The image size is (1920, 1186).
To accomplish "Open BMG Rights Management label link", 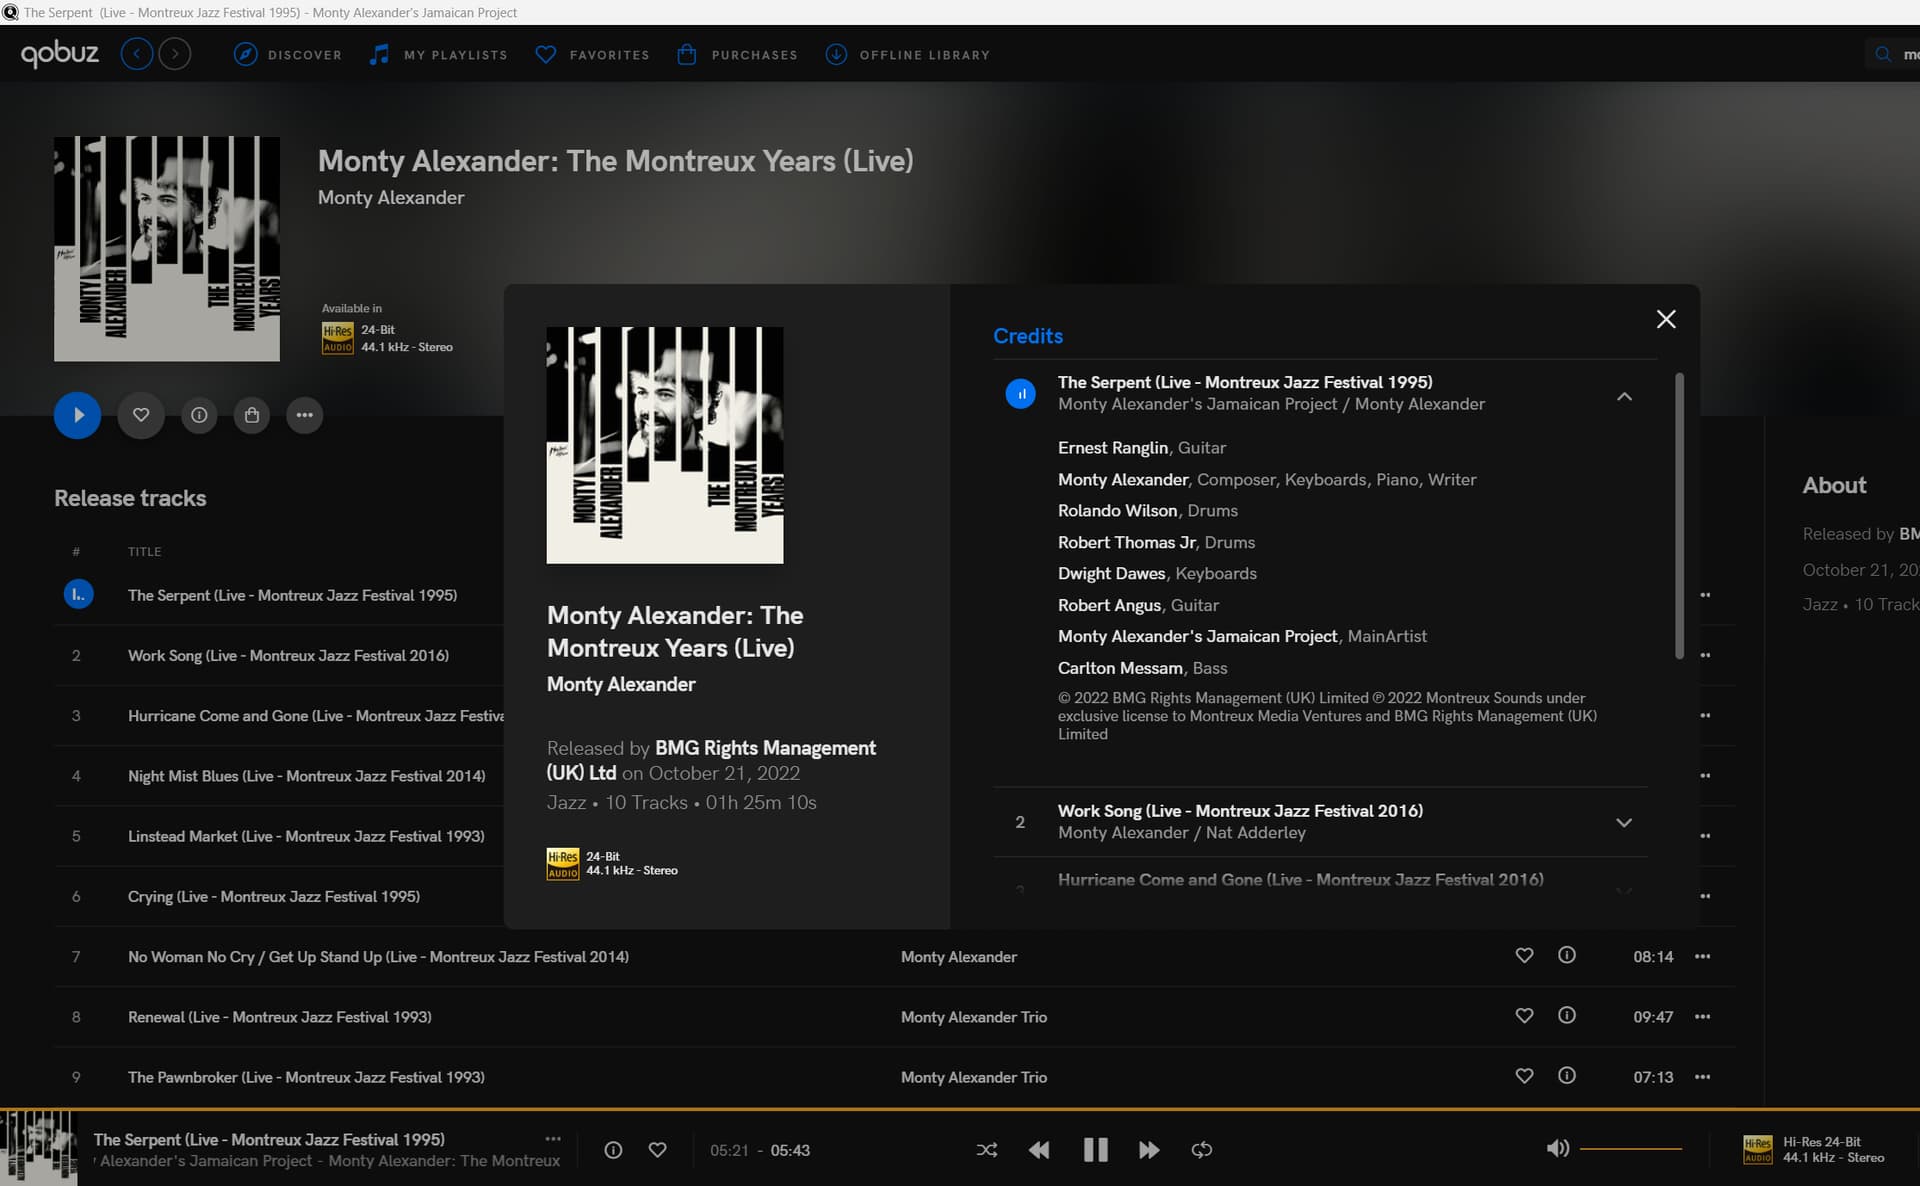I will point(711,760).
